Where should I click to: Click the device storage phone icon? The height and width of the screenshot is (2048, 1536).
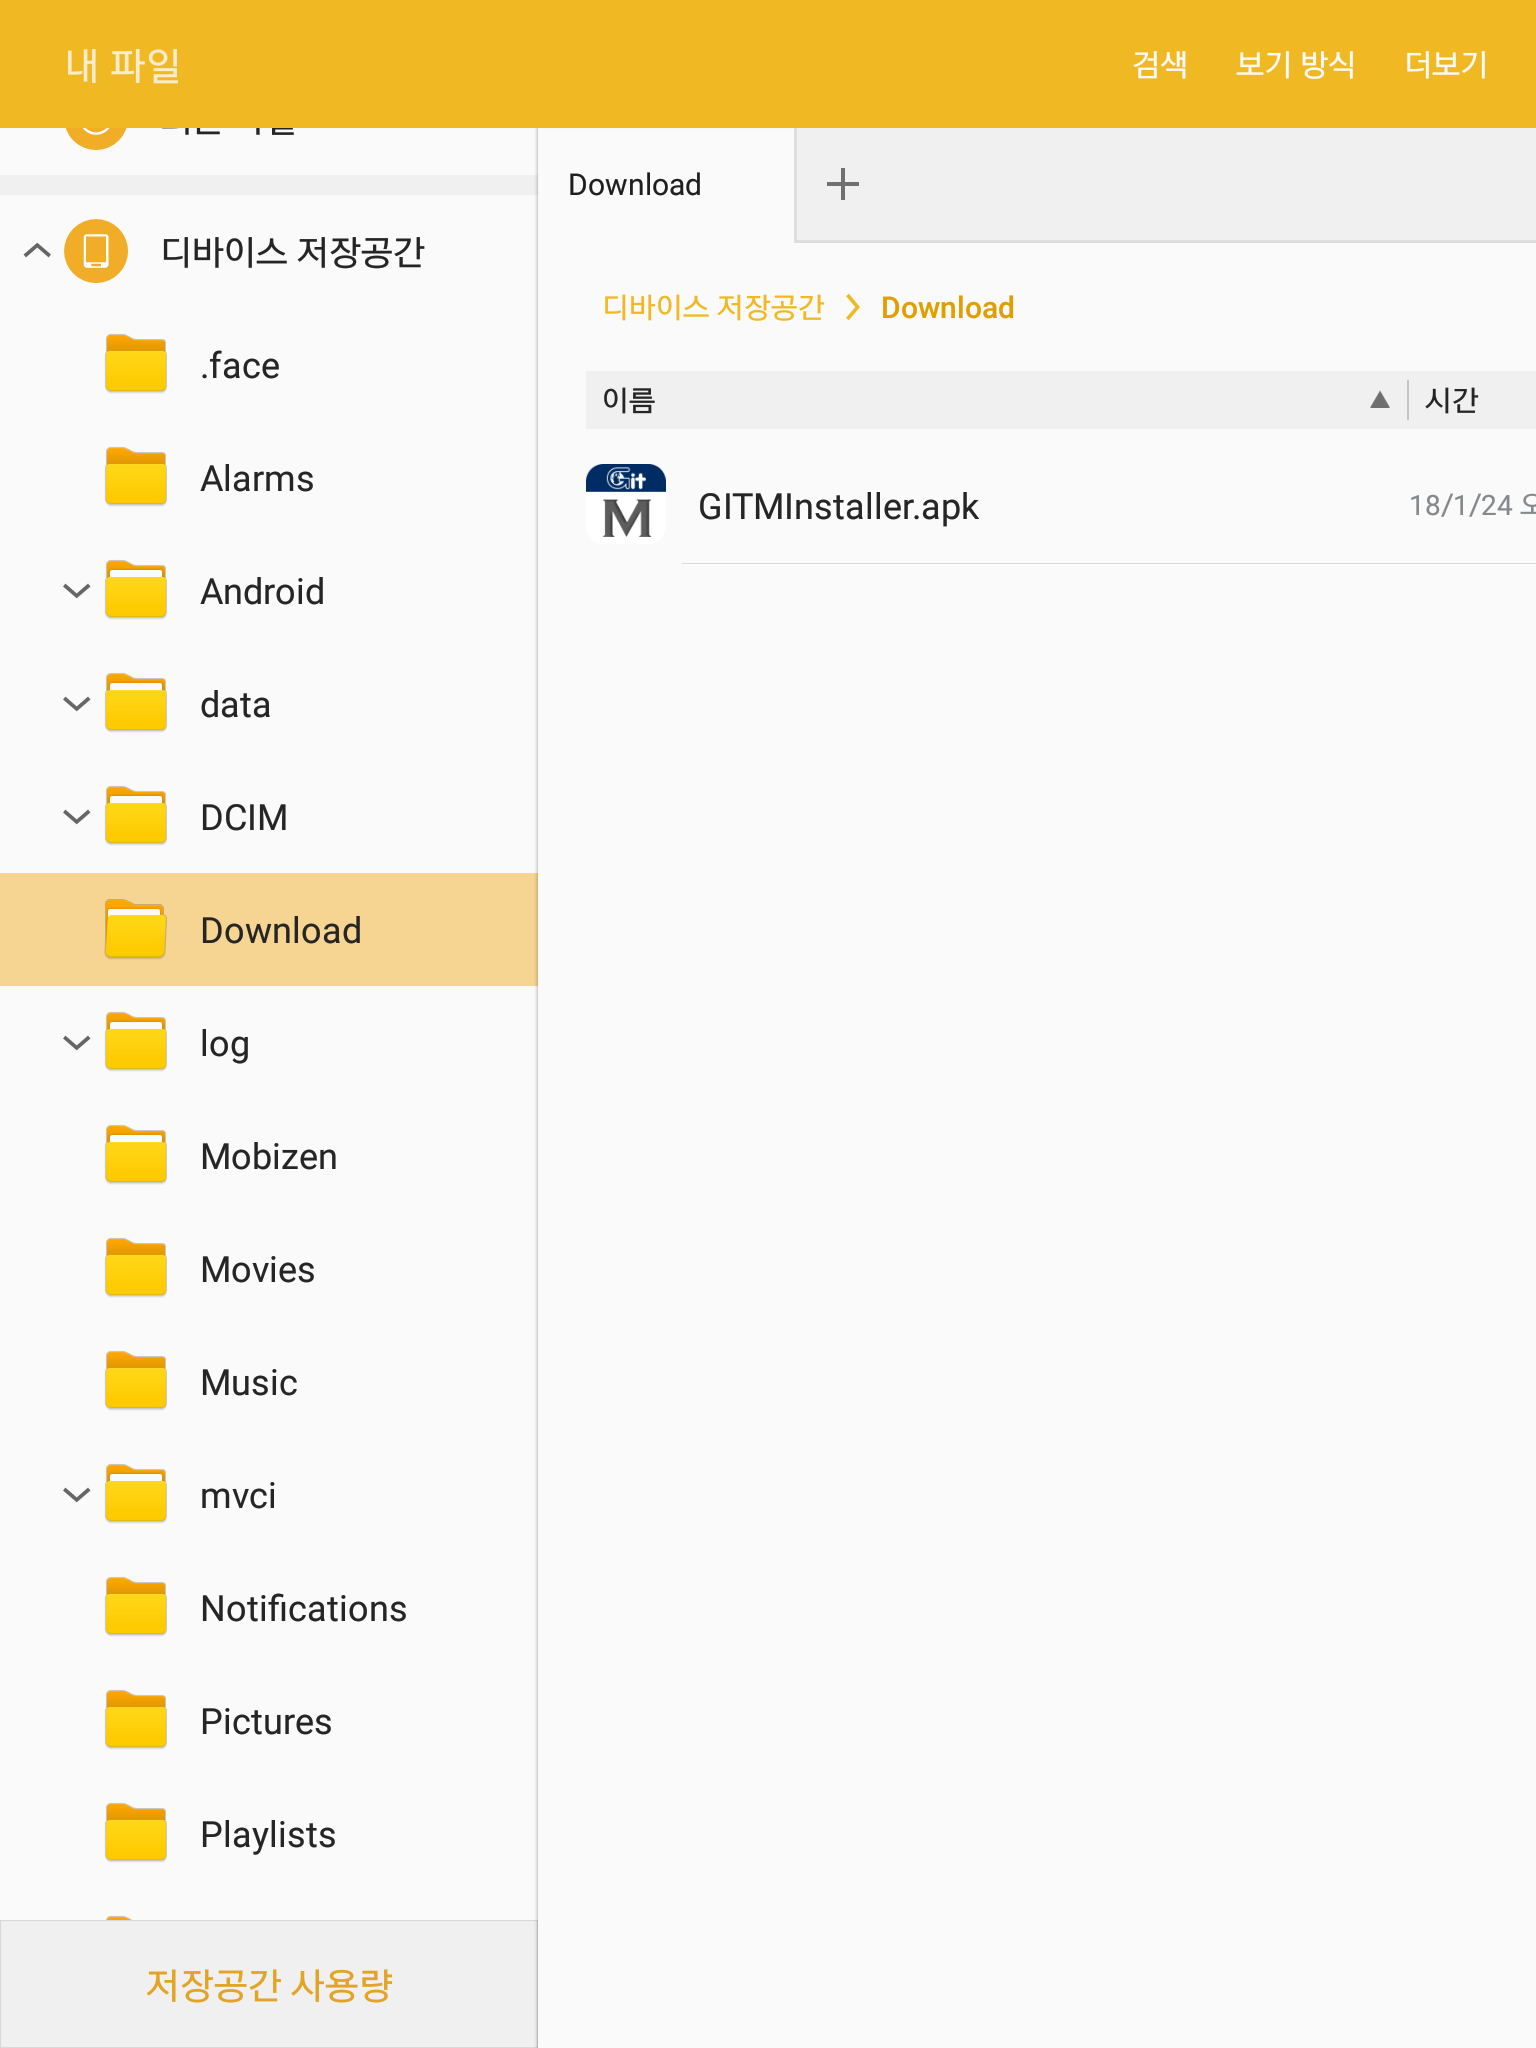point(96,251)
